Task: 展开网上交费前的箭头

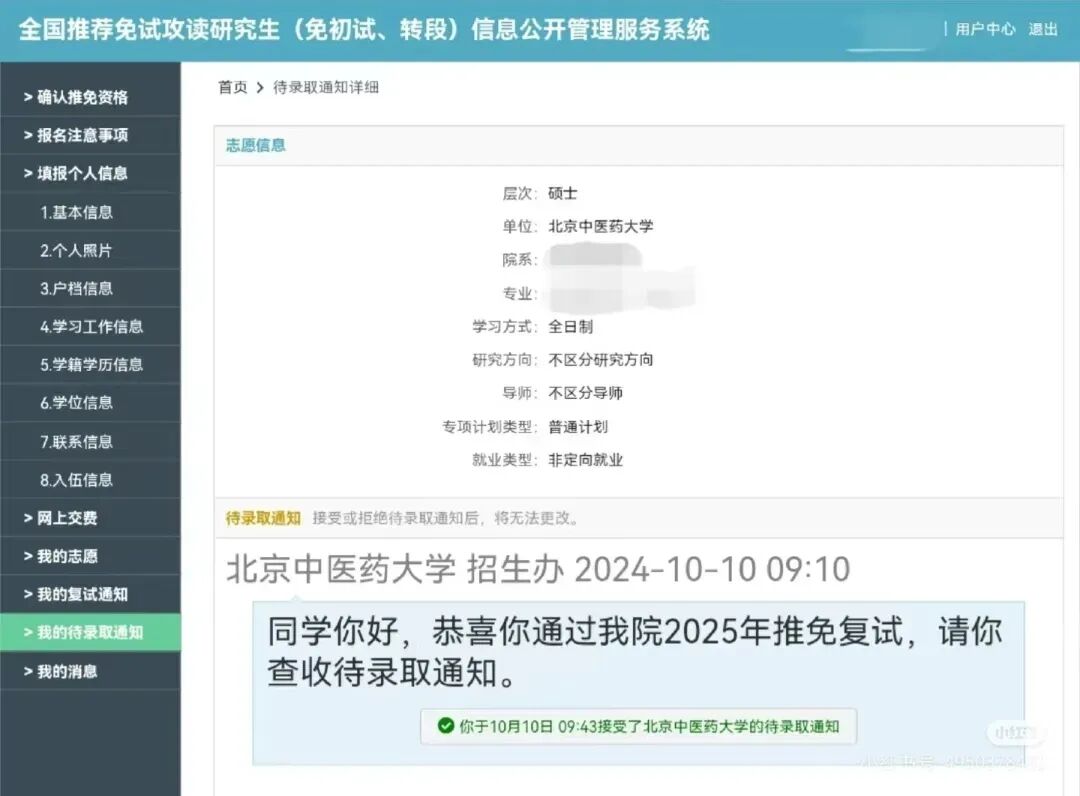Action: point(28,518)
